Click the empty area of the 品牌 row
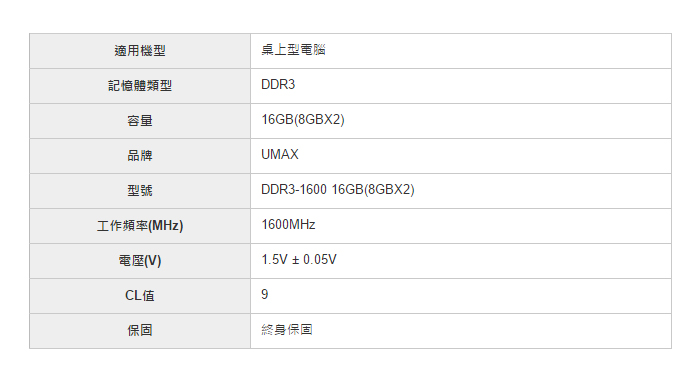Viewport: 700px width, 374px height. tap(484, 156)
